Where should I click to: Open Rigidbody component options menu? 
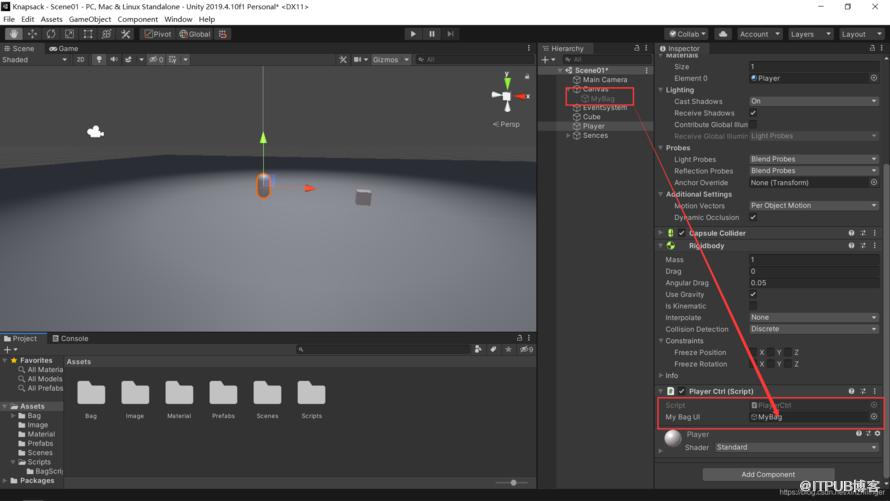pos(875,246)
